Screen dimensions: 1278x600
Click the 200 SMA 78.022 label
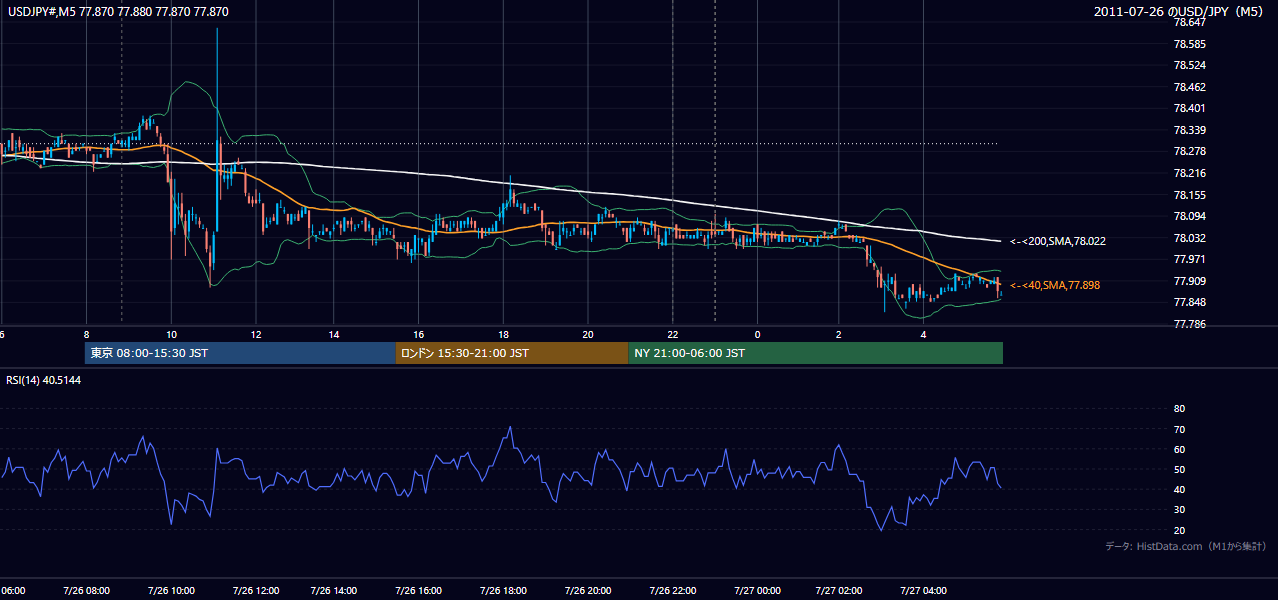pos(1057,241)
